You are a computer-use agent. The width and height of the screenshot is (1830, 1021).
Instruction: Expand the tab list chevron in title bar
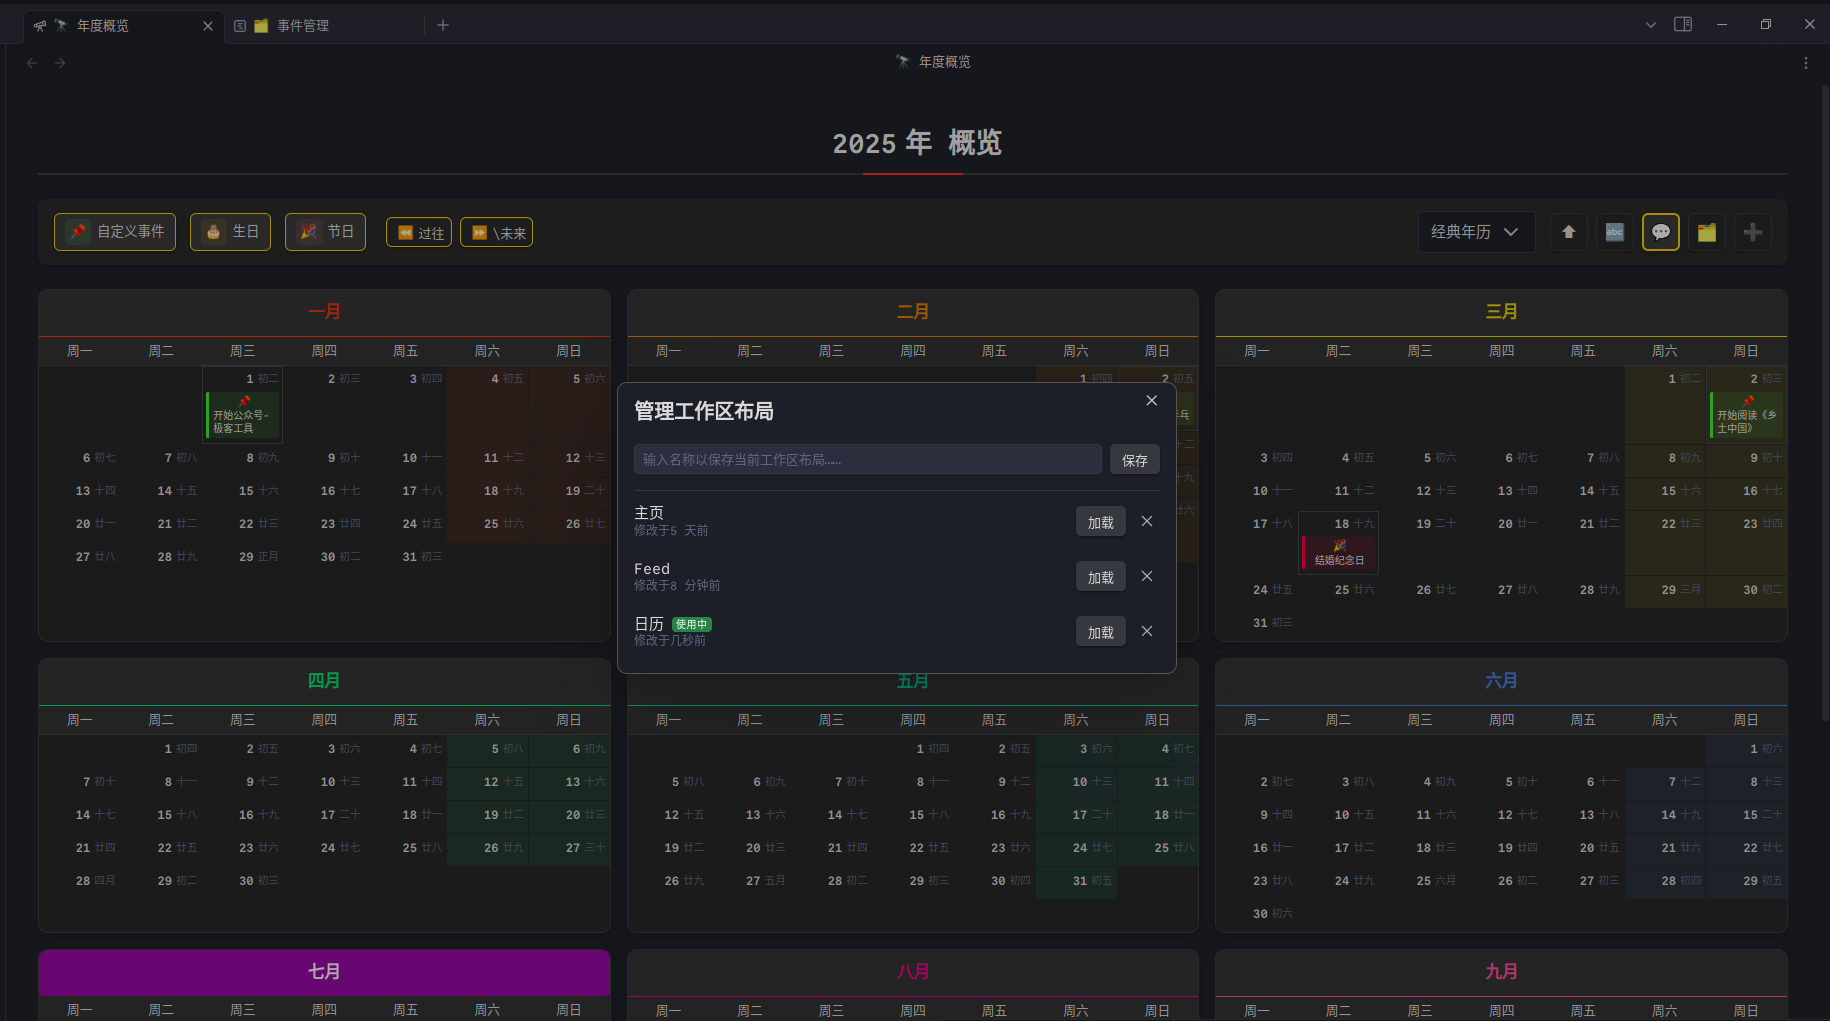1650,25
